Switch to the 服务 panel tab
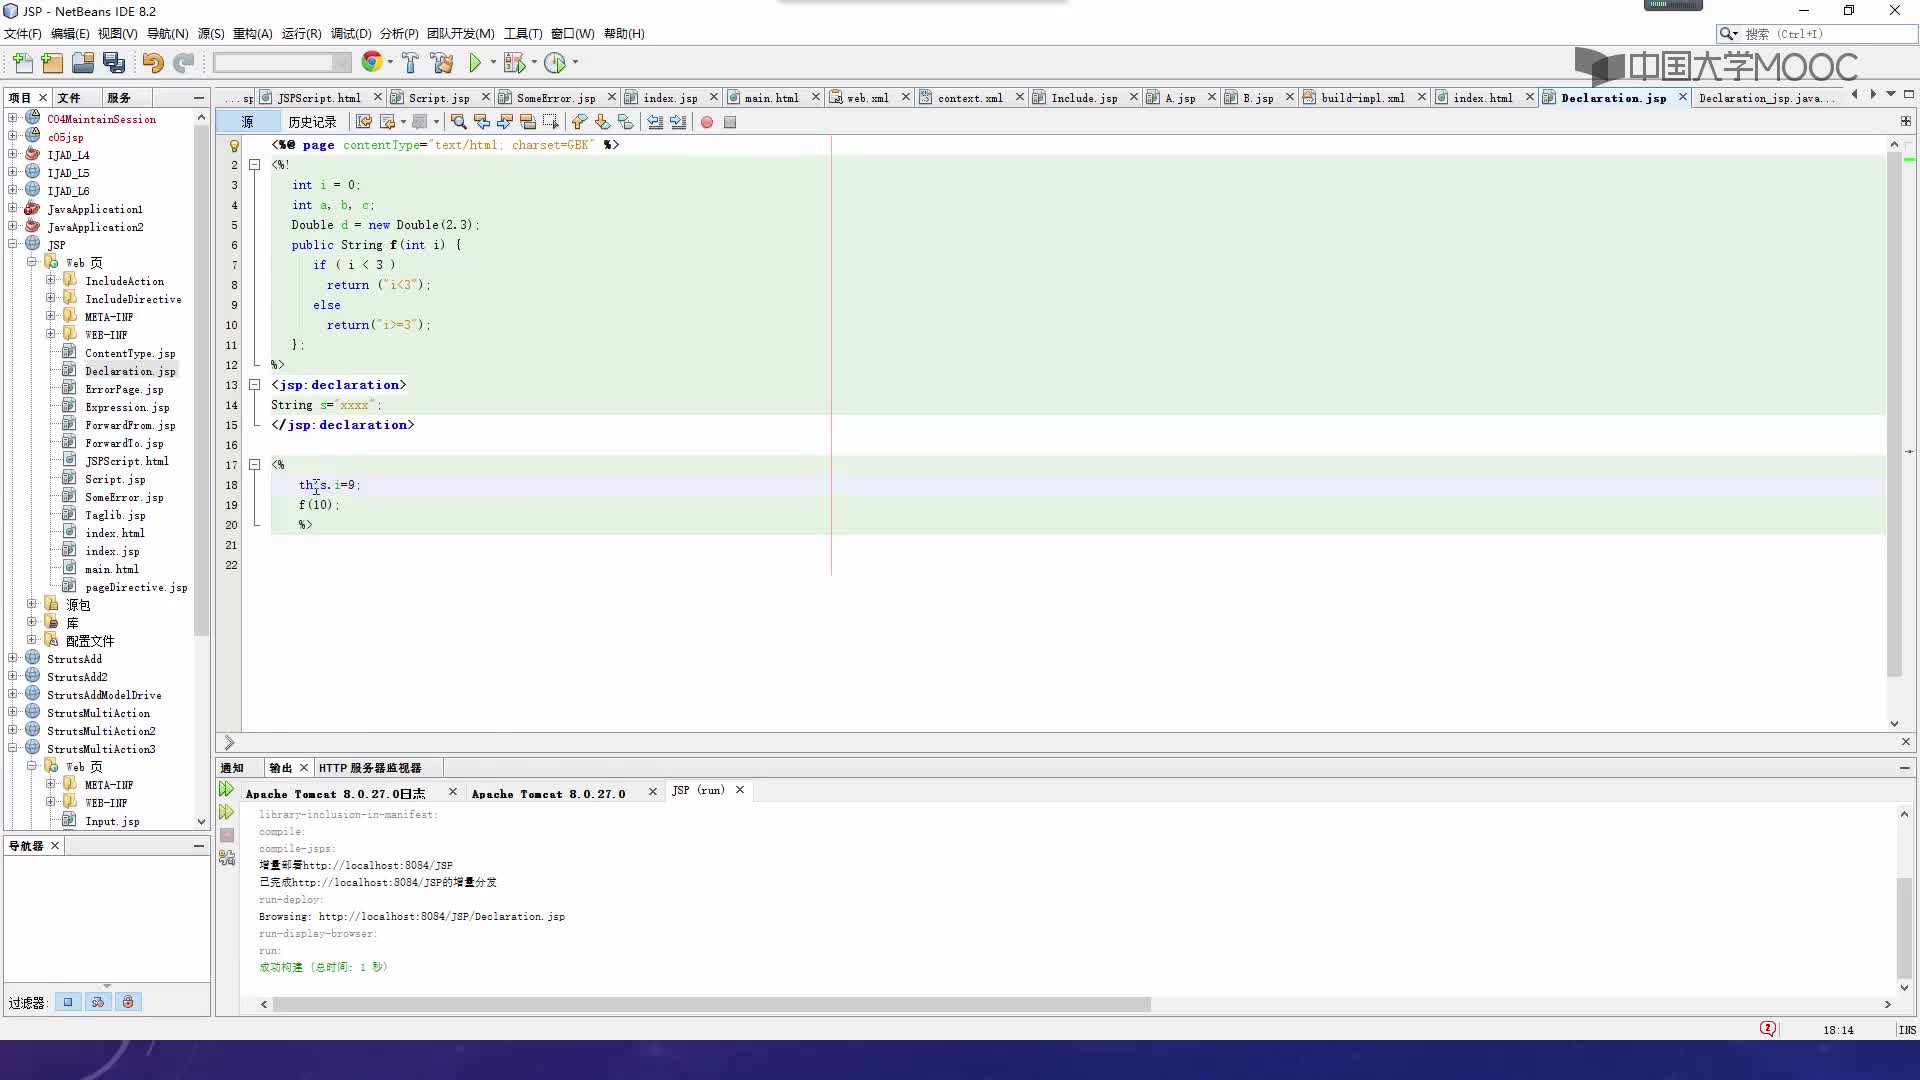 [x=119, y=98]
